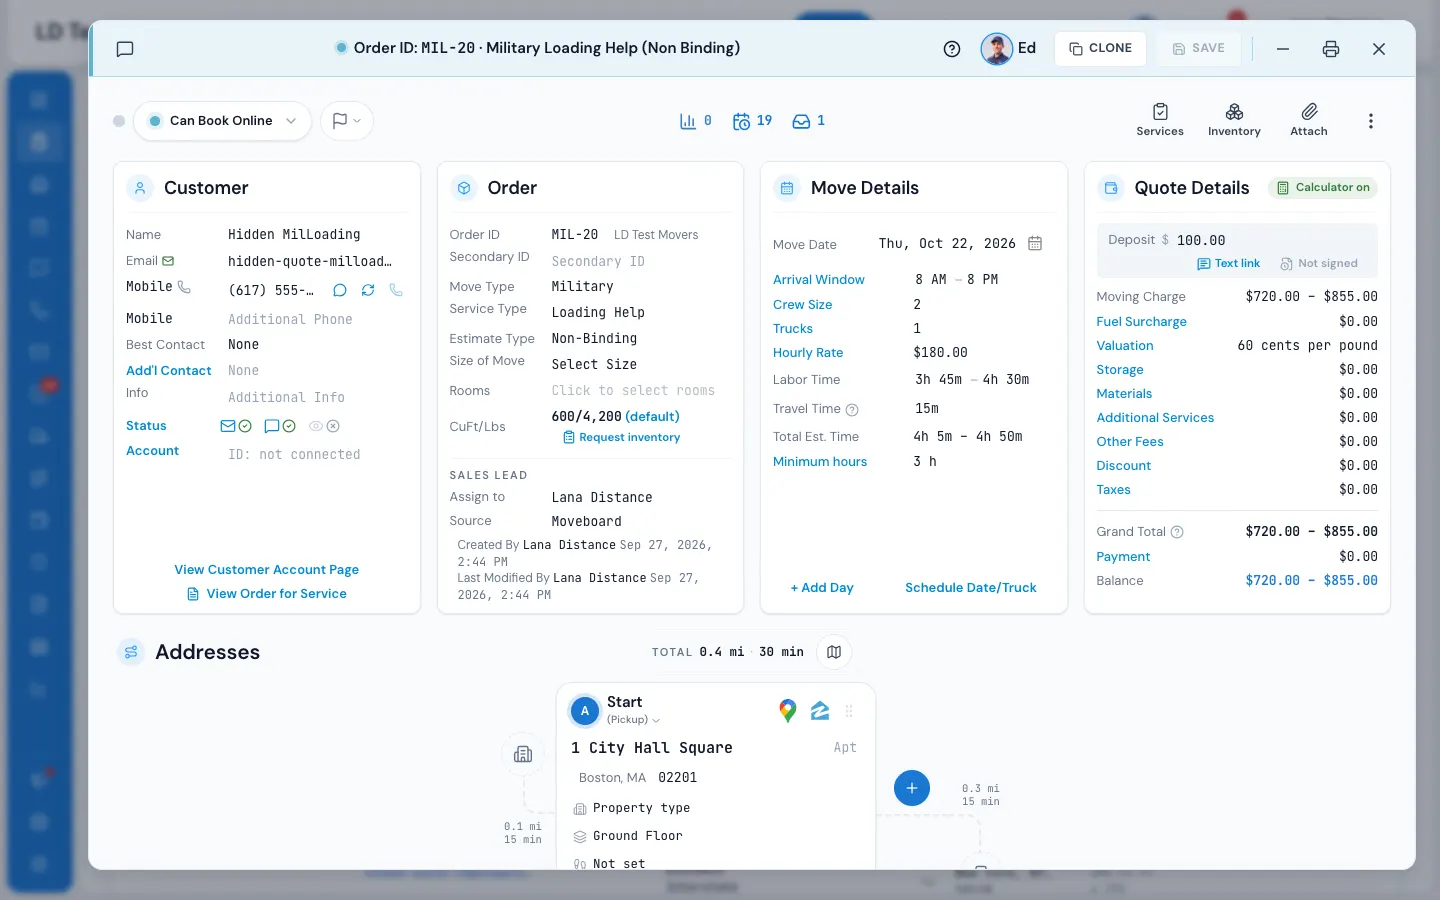Open the addresses map view
The width and height of the screenshot is (1440, 900).
(x=834, y=652)
